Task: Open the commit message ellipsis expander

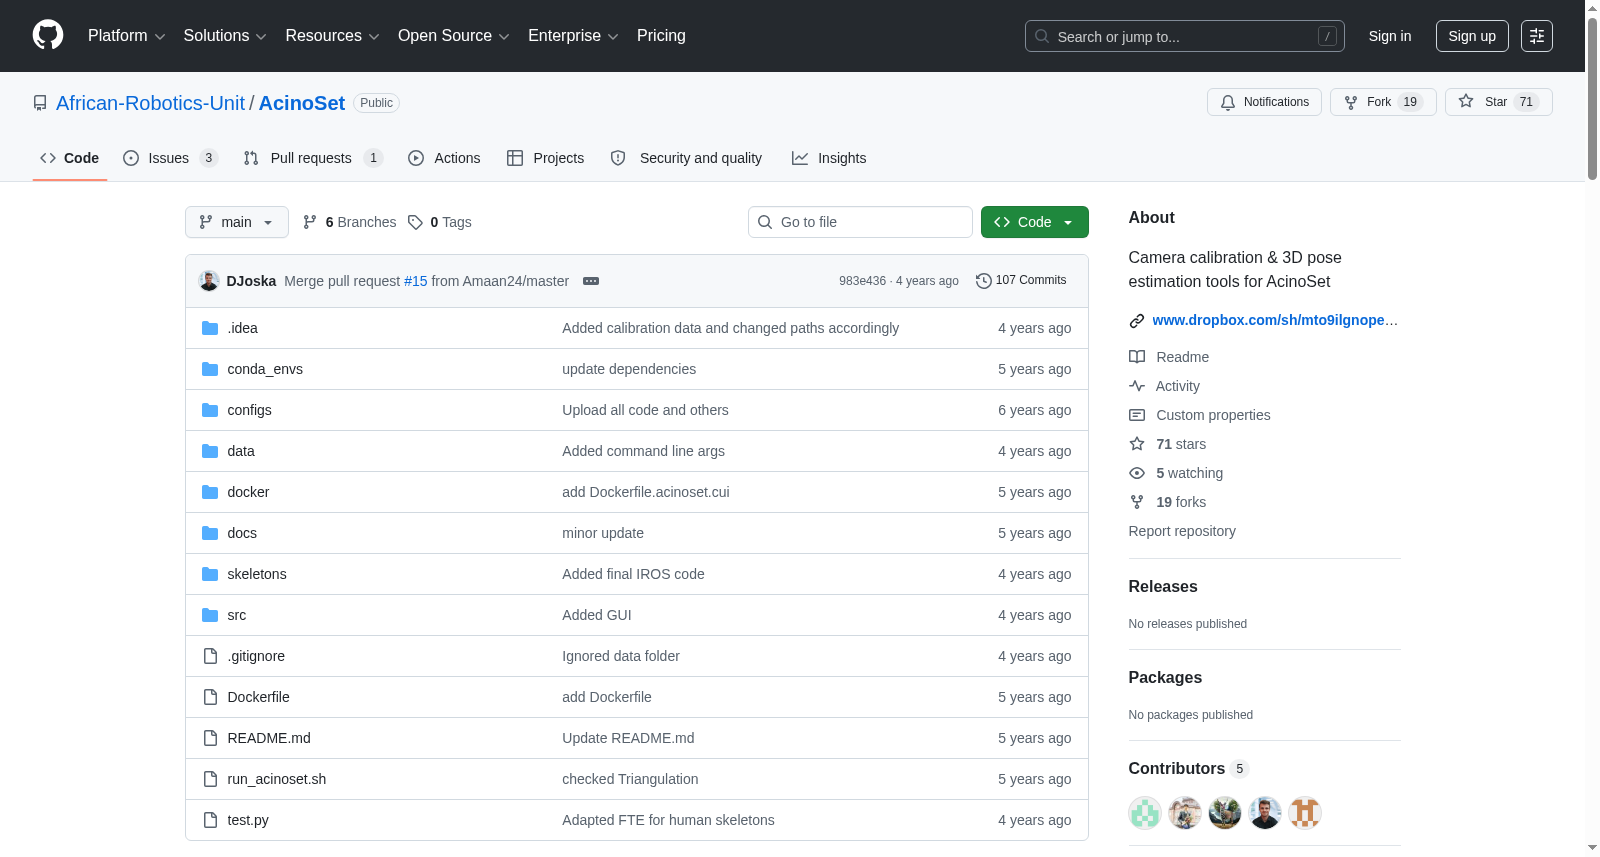Action: click(x=591, y=281)
